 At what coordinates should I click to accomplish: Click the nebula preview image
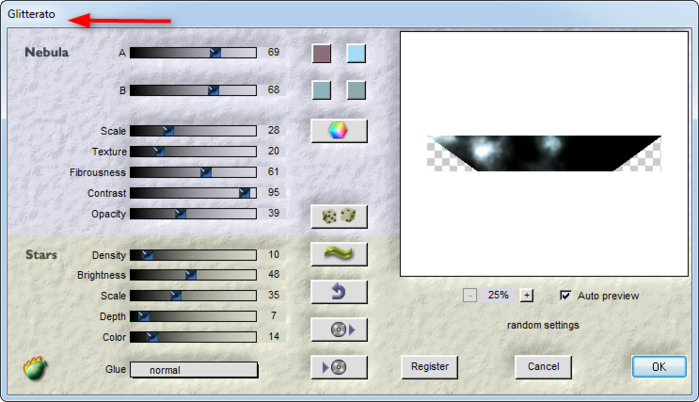[544, 153]
